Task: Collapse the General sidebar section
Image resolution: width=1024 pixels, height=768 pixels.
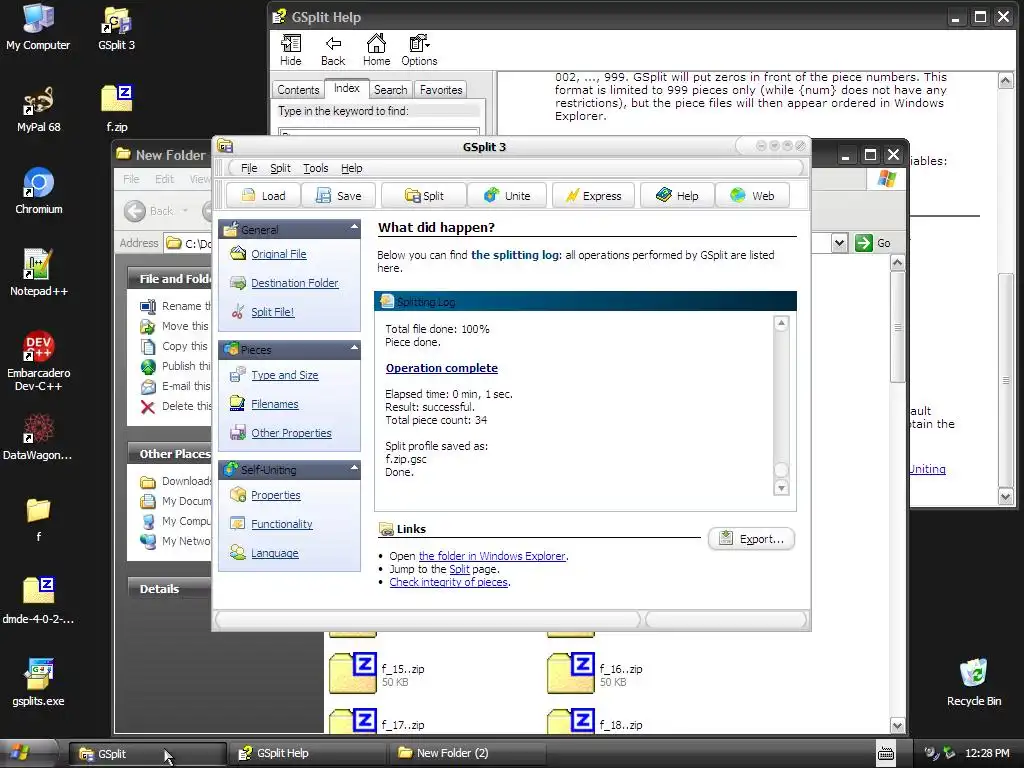Action: 354,227
